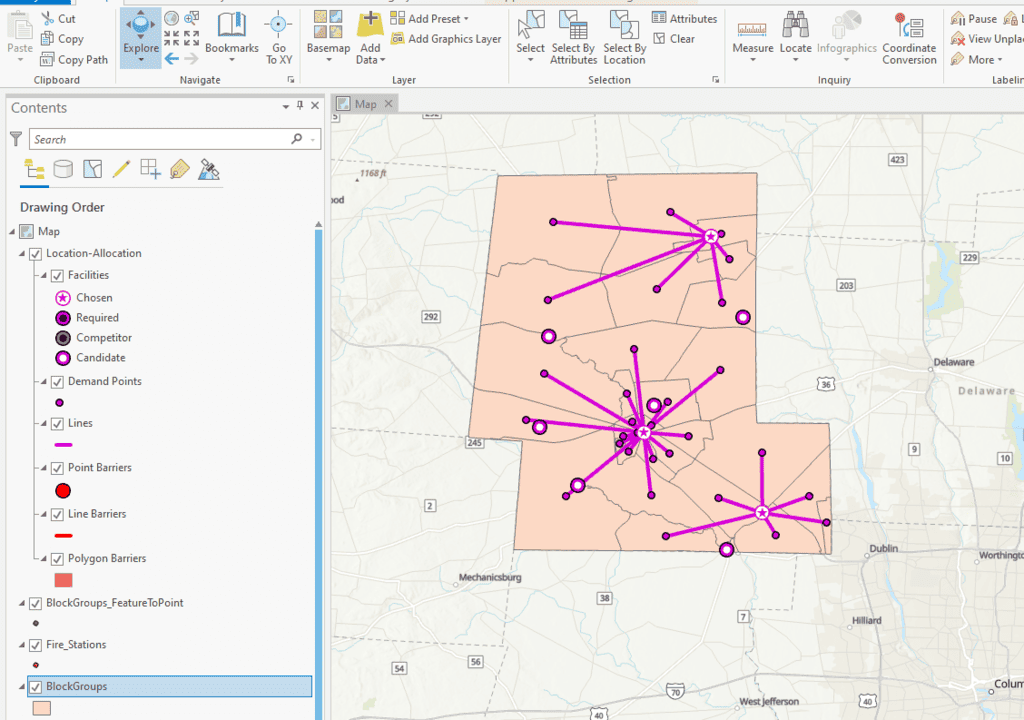This screenshot has height=720, width=1024.
Task: Toggle Demand Points layer visibility
Action: pos(57,382)
